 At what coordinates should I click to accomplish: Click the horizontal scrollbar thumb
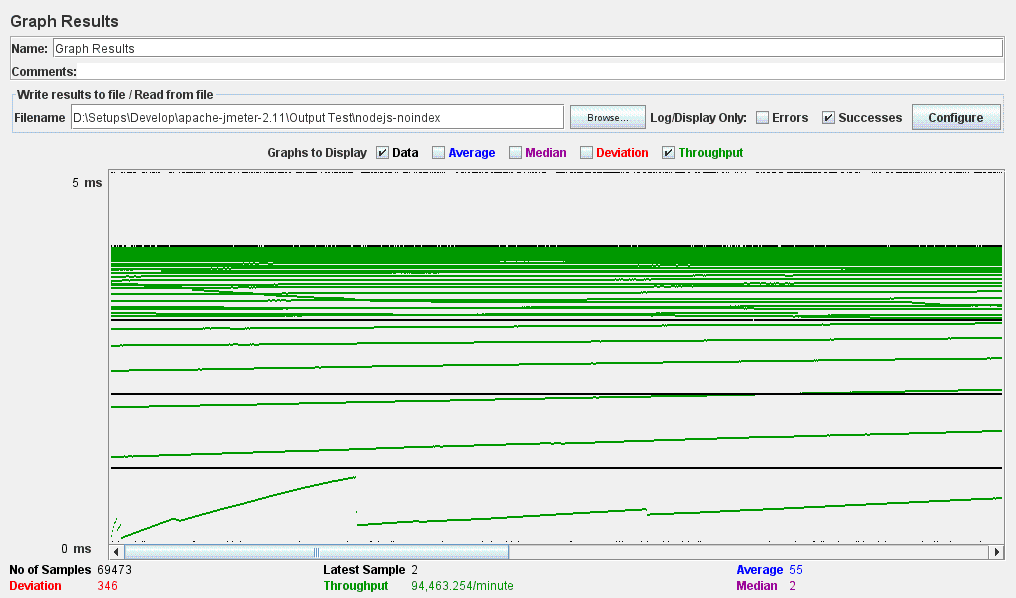[316, 552]
